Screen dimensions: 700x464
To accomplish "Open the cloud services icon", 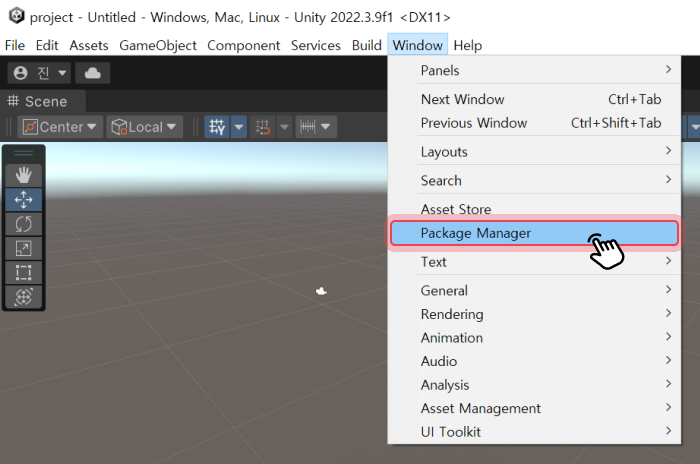I will (x=93, y=73).
